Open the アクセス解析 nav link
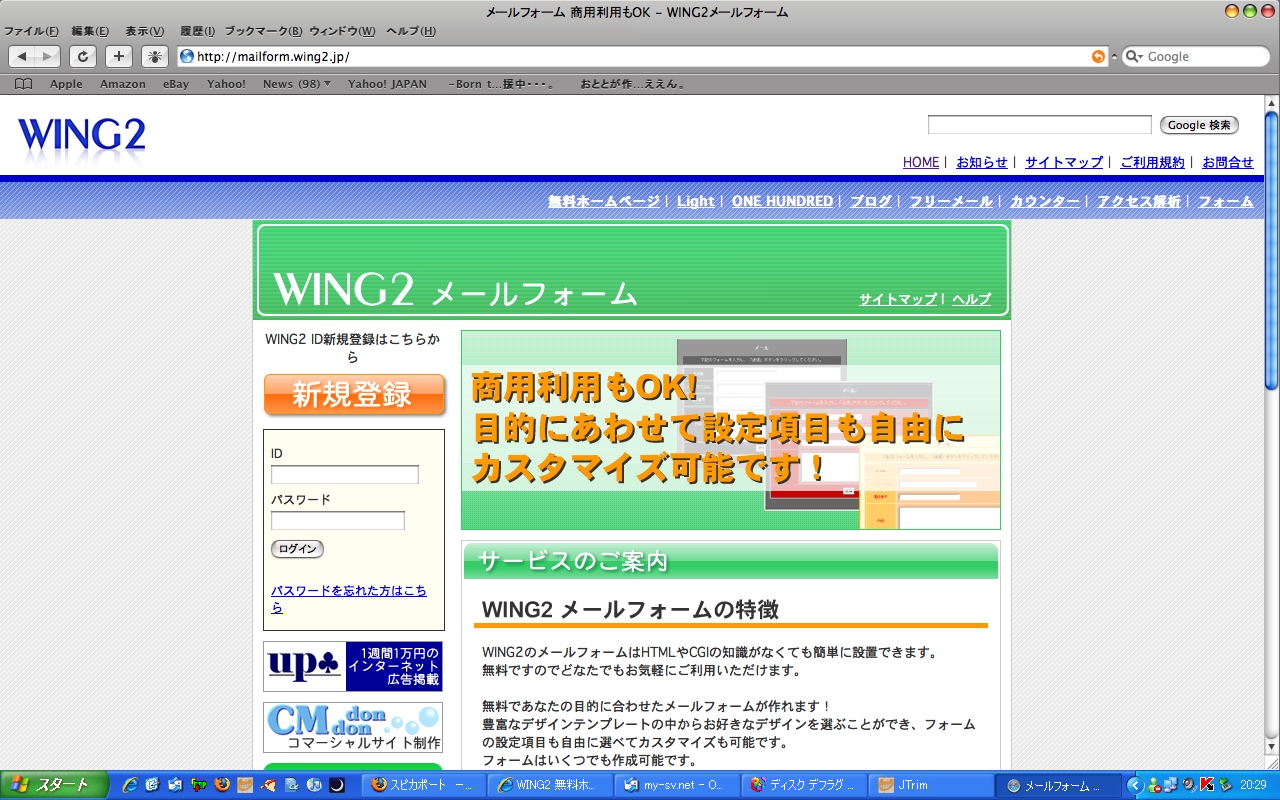 (x=1139, y=201)
